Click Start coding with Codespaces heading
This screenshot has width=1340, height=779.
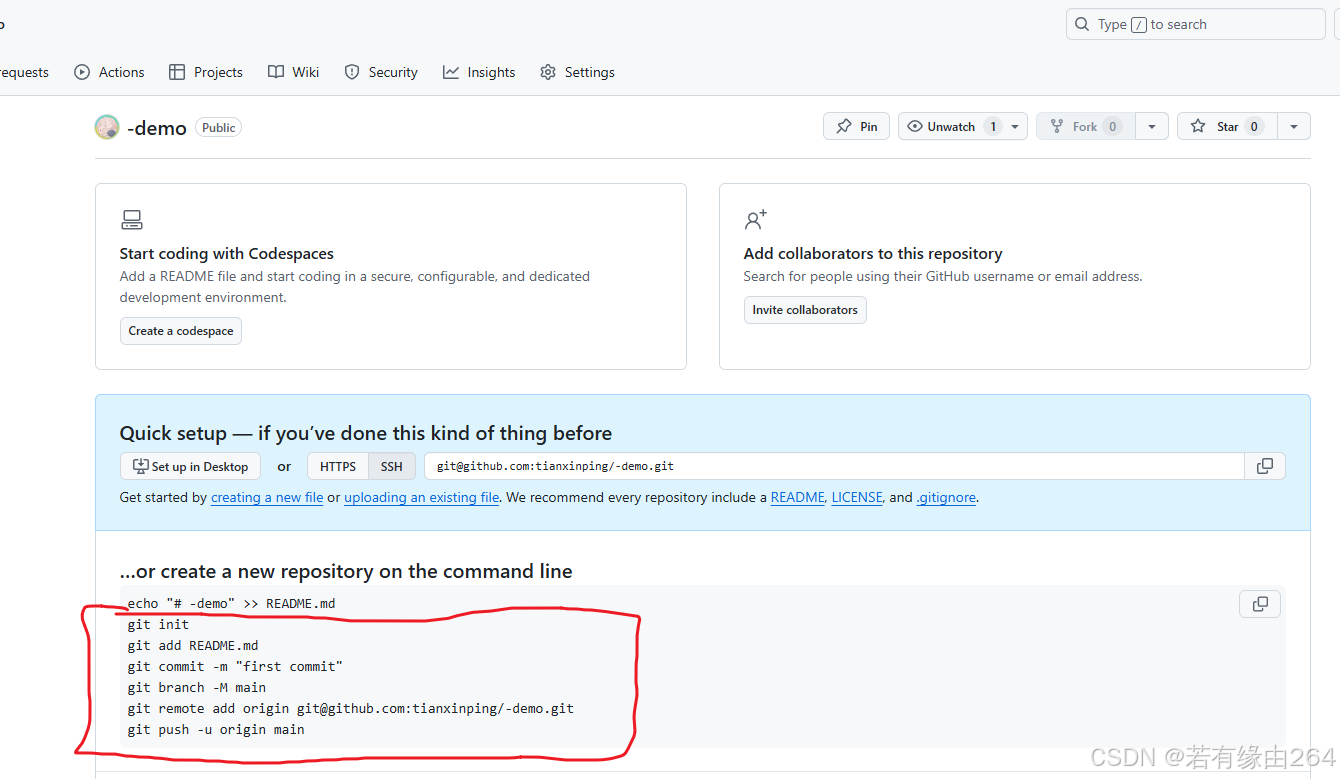tap(227, 254)
